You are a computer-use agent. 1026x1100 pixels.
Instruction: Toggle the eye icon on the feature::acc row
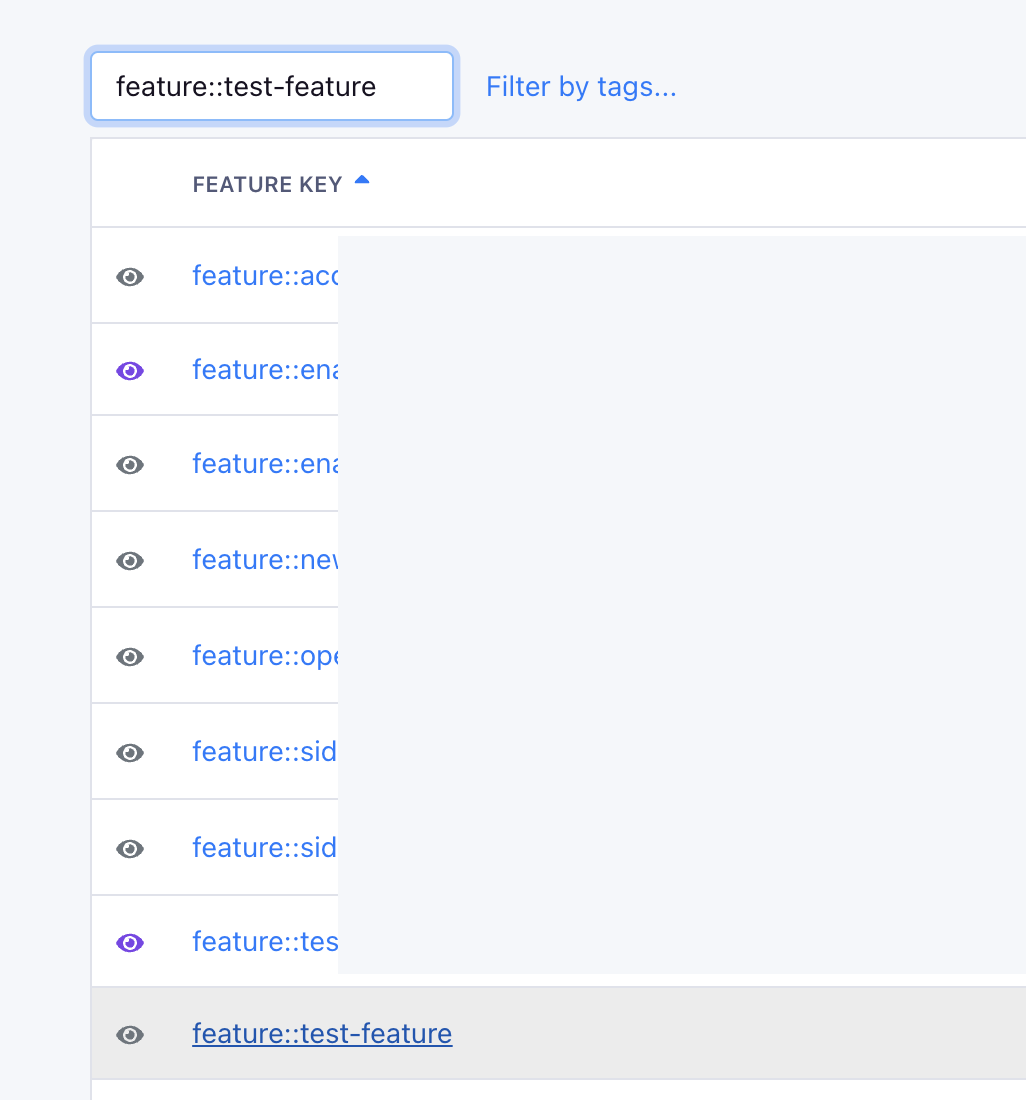(x=130, y=277)
